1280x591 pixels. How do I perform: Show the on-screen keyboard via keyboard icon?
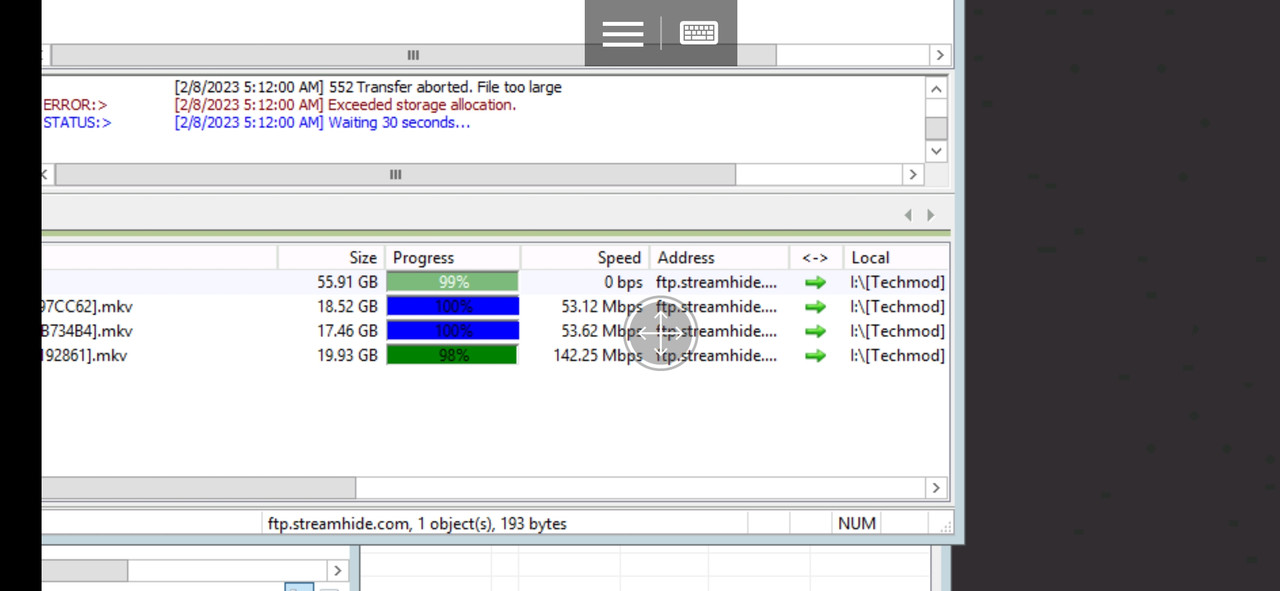point(698,32)
